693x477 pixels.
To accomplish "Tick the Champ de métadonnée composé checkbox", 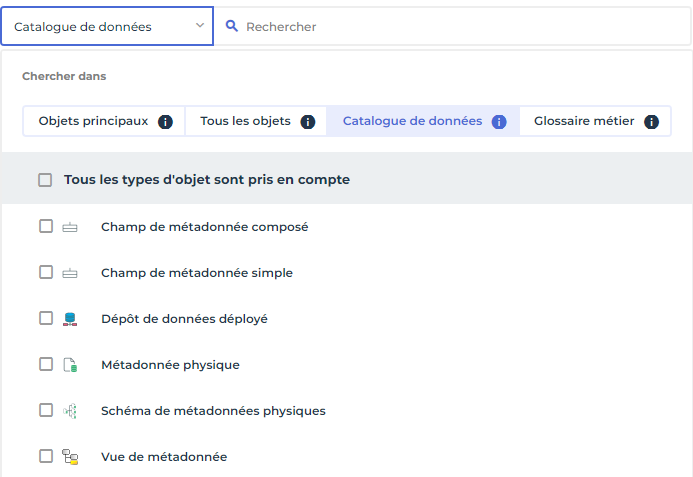I will coord(46,227).
